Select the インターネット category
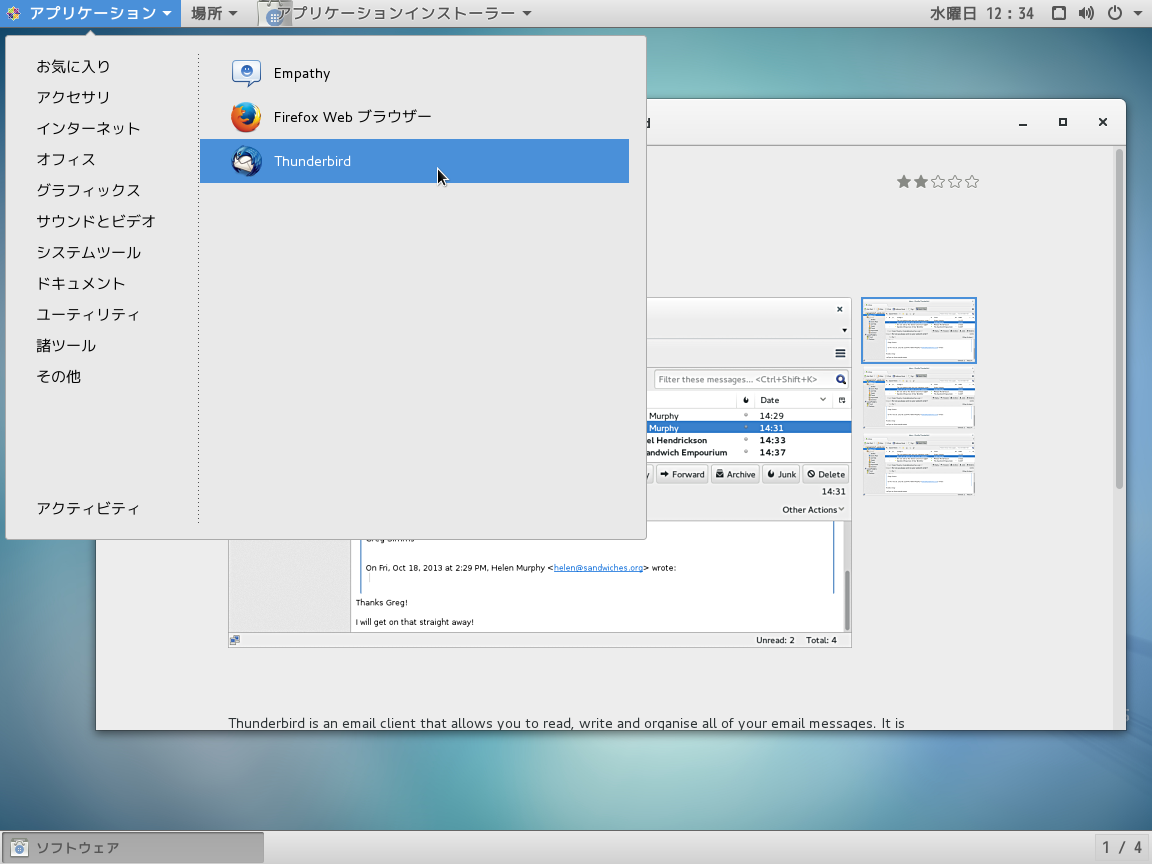Screen dimensions: 1152x864 (x=88, y=129)
